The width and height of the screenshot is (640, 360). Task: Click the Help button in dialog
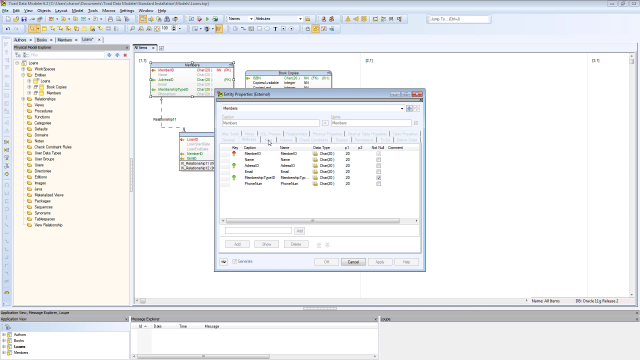pyautogui.click(x=407, y=262)
